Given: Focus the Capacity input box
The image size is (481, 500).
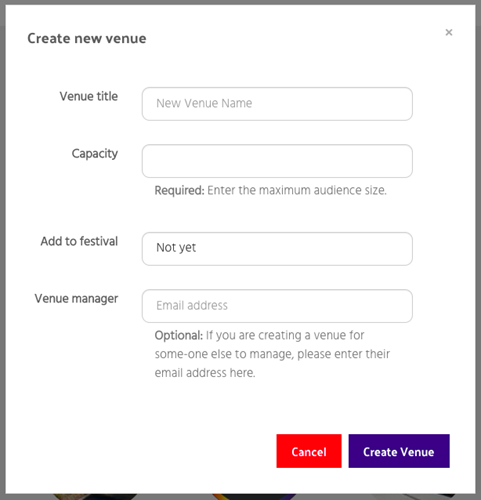Looking at the screenshot, I should coord(277,161).
